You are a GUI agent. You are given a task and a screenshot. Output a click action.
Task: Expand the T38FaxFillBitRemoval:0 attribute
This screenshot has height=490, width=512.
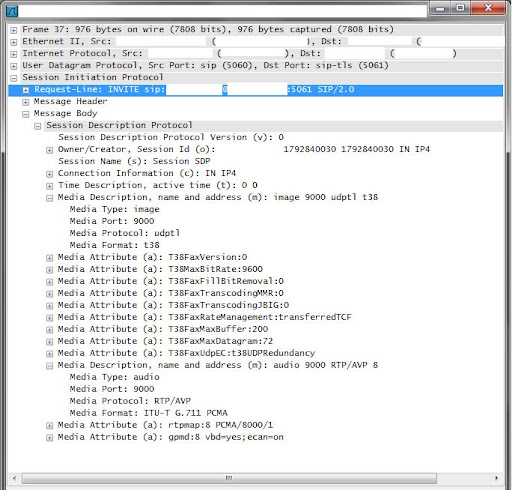(49, 282)
